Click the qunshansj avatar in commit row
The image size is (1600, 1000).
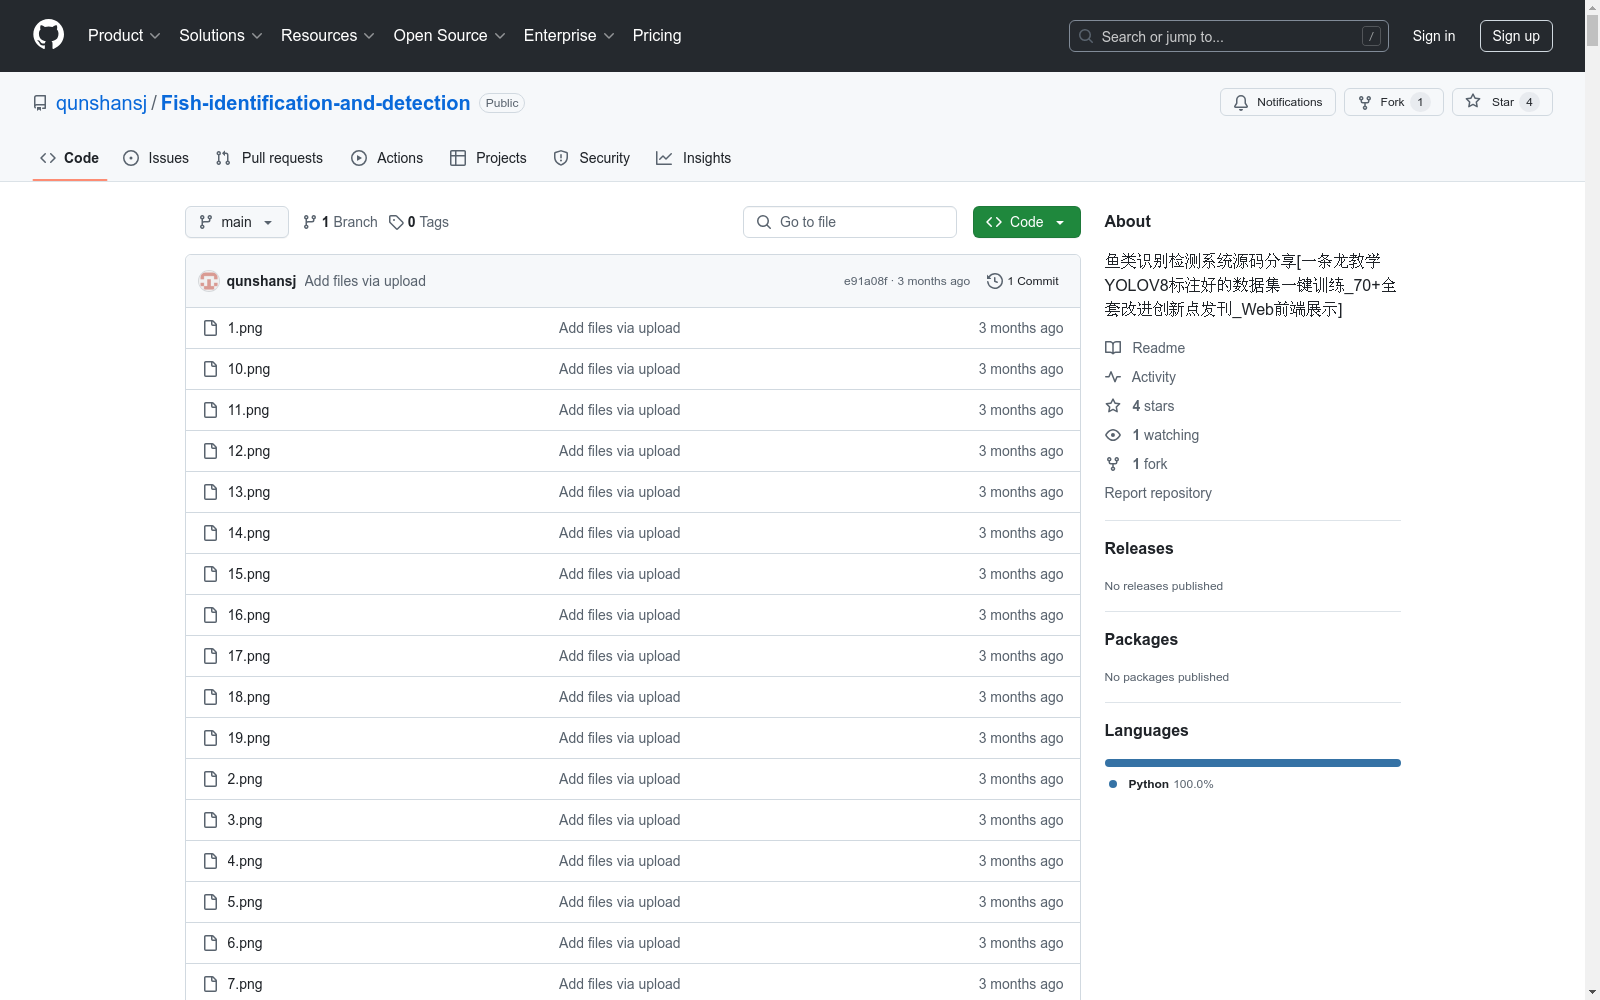[x=209, y=281]
